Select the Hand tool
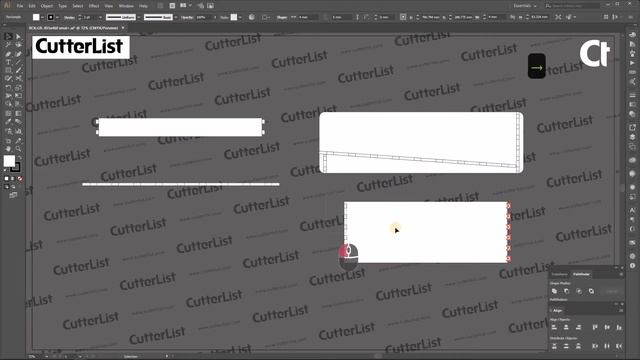 click(x=8, y=149)
